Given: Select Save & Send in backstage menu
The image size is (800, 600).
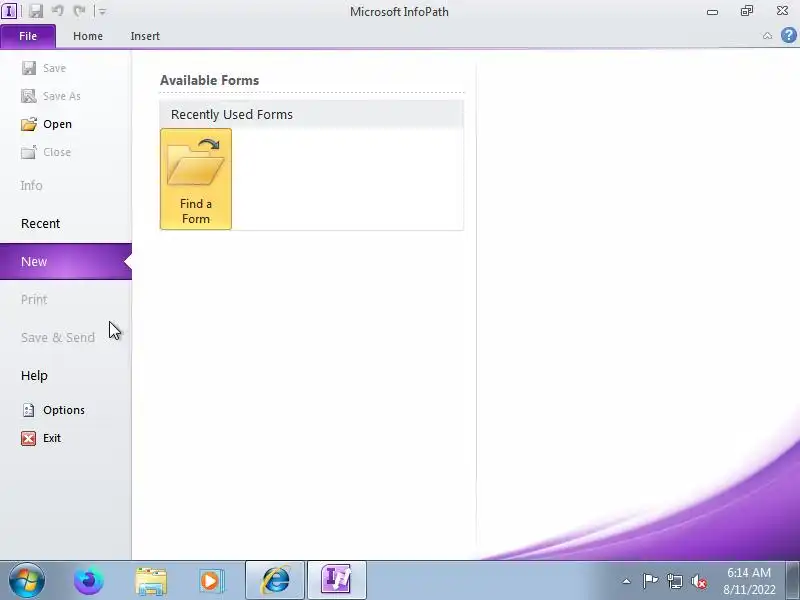Looking at the screenshot, I should coord(58,337).
